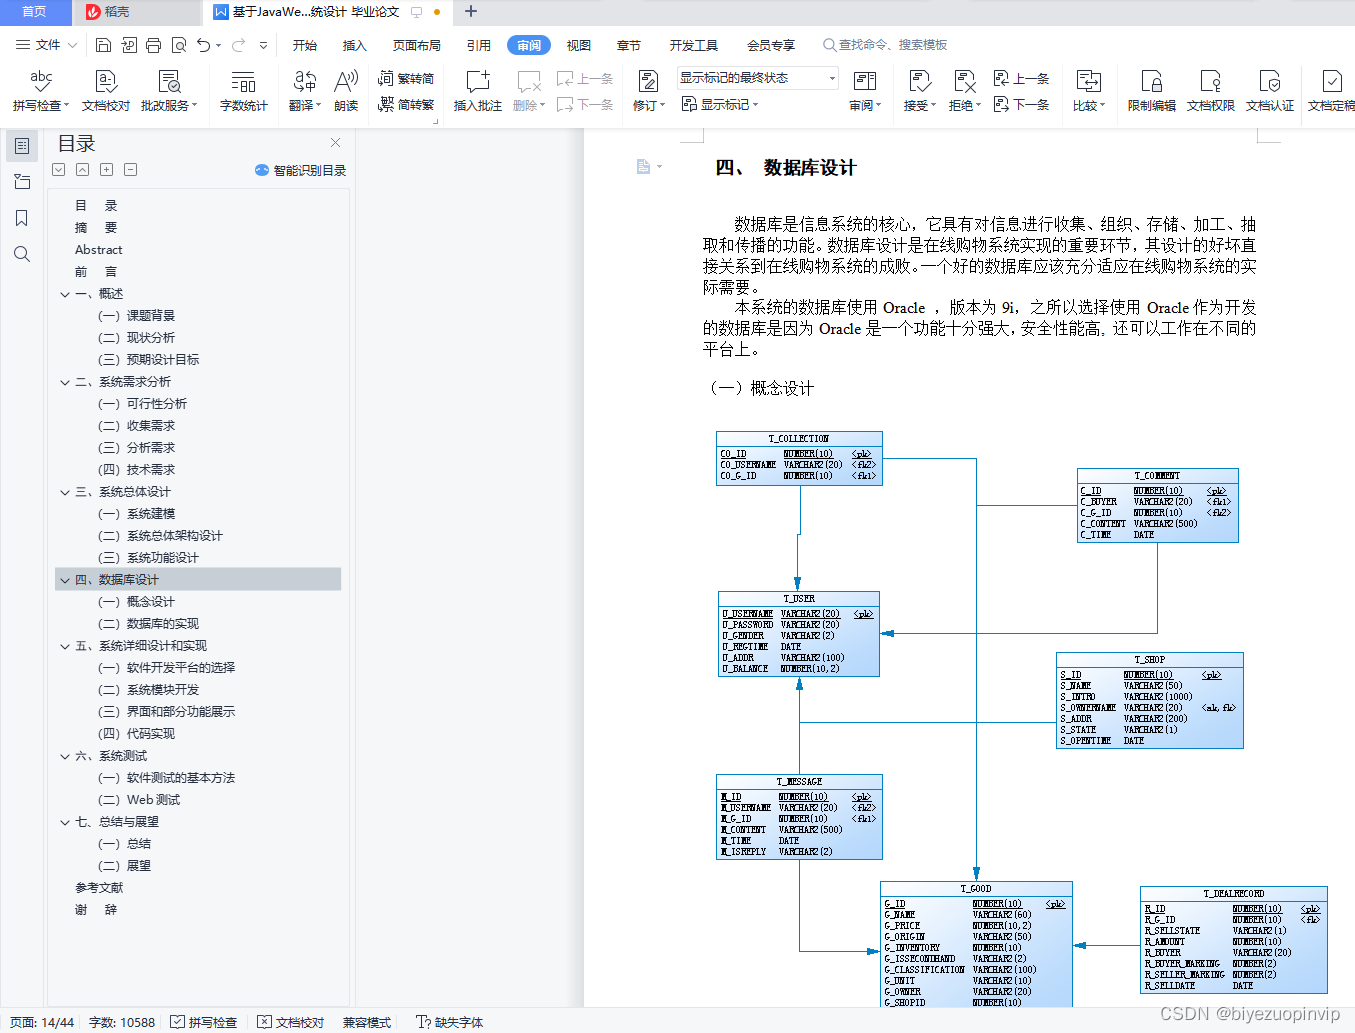Click the command search box (查找命令)
This screenshot has height=1033, width=1355.
pos(886,45)
